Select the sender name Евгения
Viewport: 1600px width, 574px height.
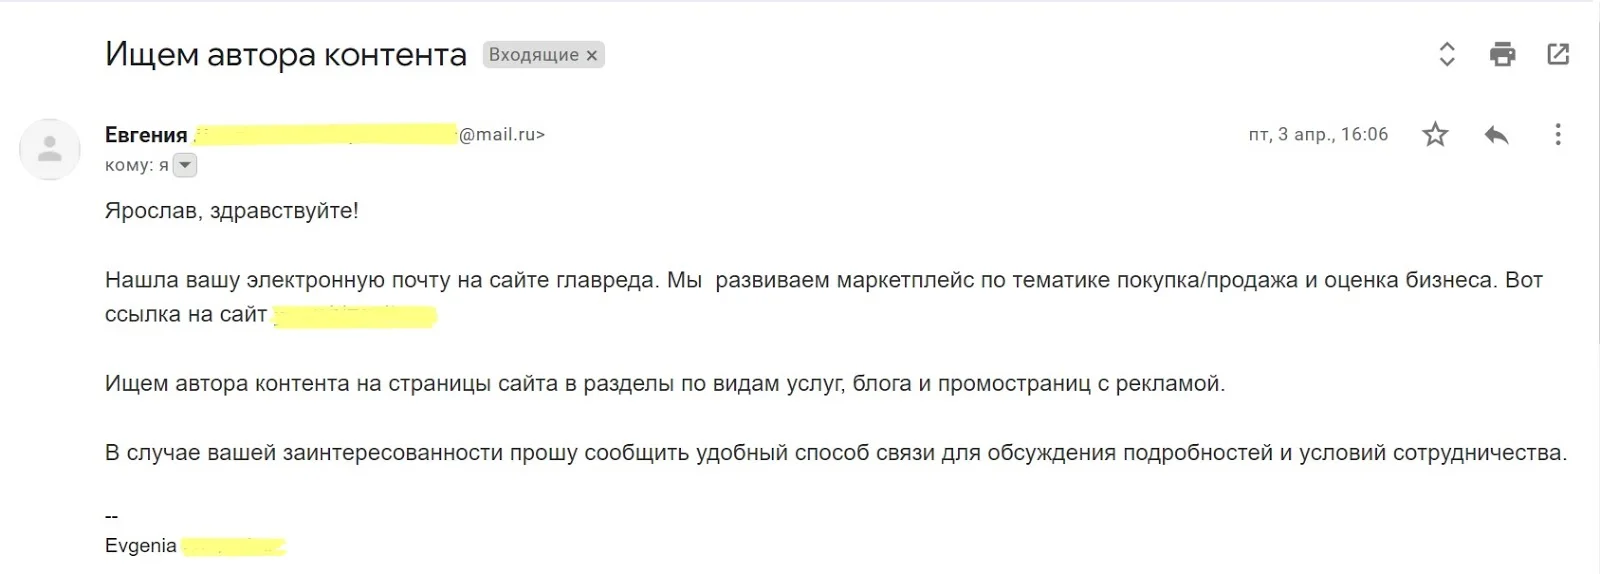(146, 135)
